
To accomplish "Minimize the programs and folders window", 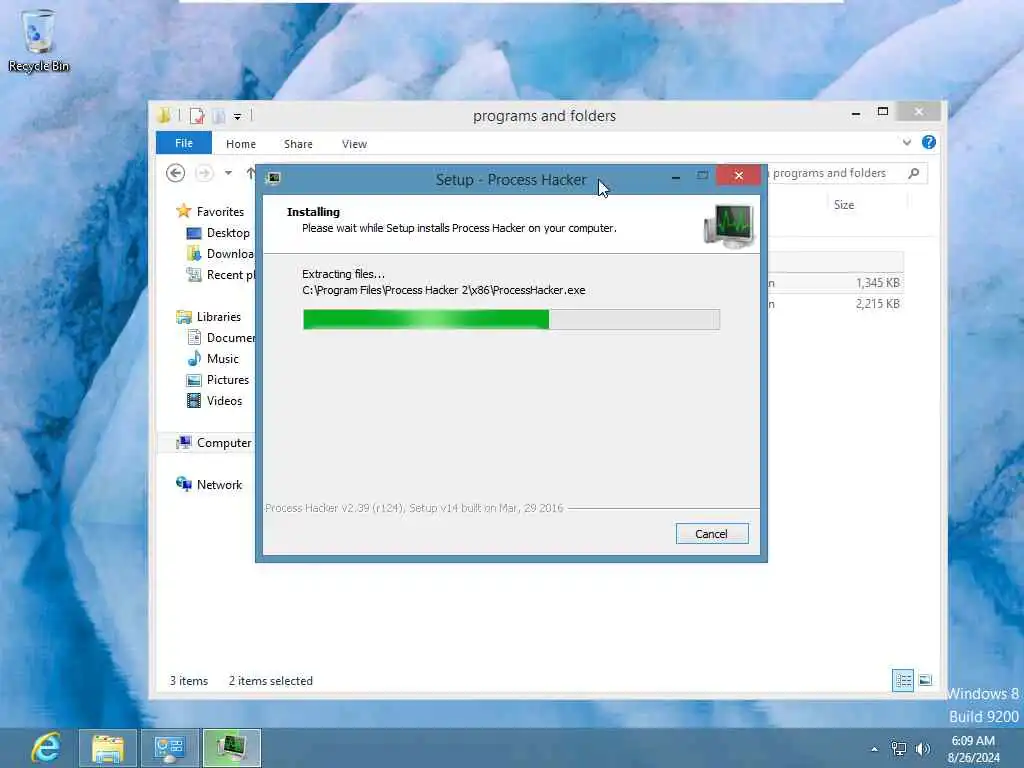I will pyautogui.click(x=856, y=113).
